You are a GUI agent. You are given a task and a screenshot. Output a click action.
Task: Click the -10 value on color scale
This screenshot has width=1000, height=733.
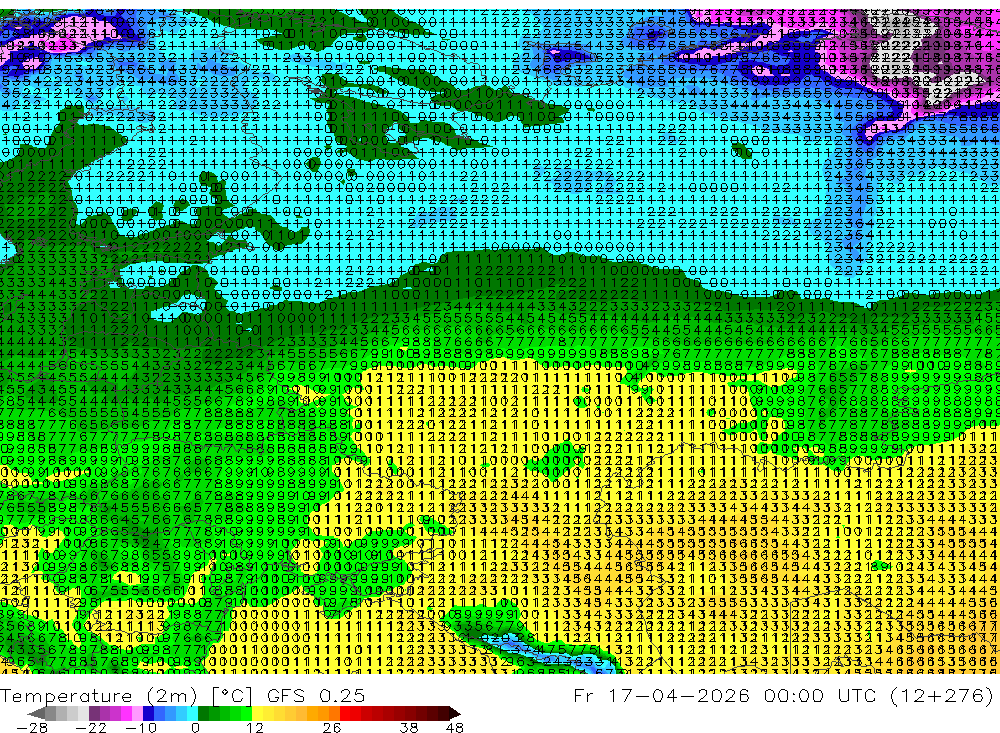pyautogui.click(x=141, y=727)
